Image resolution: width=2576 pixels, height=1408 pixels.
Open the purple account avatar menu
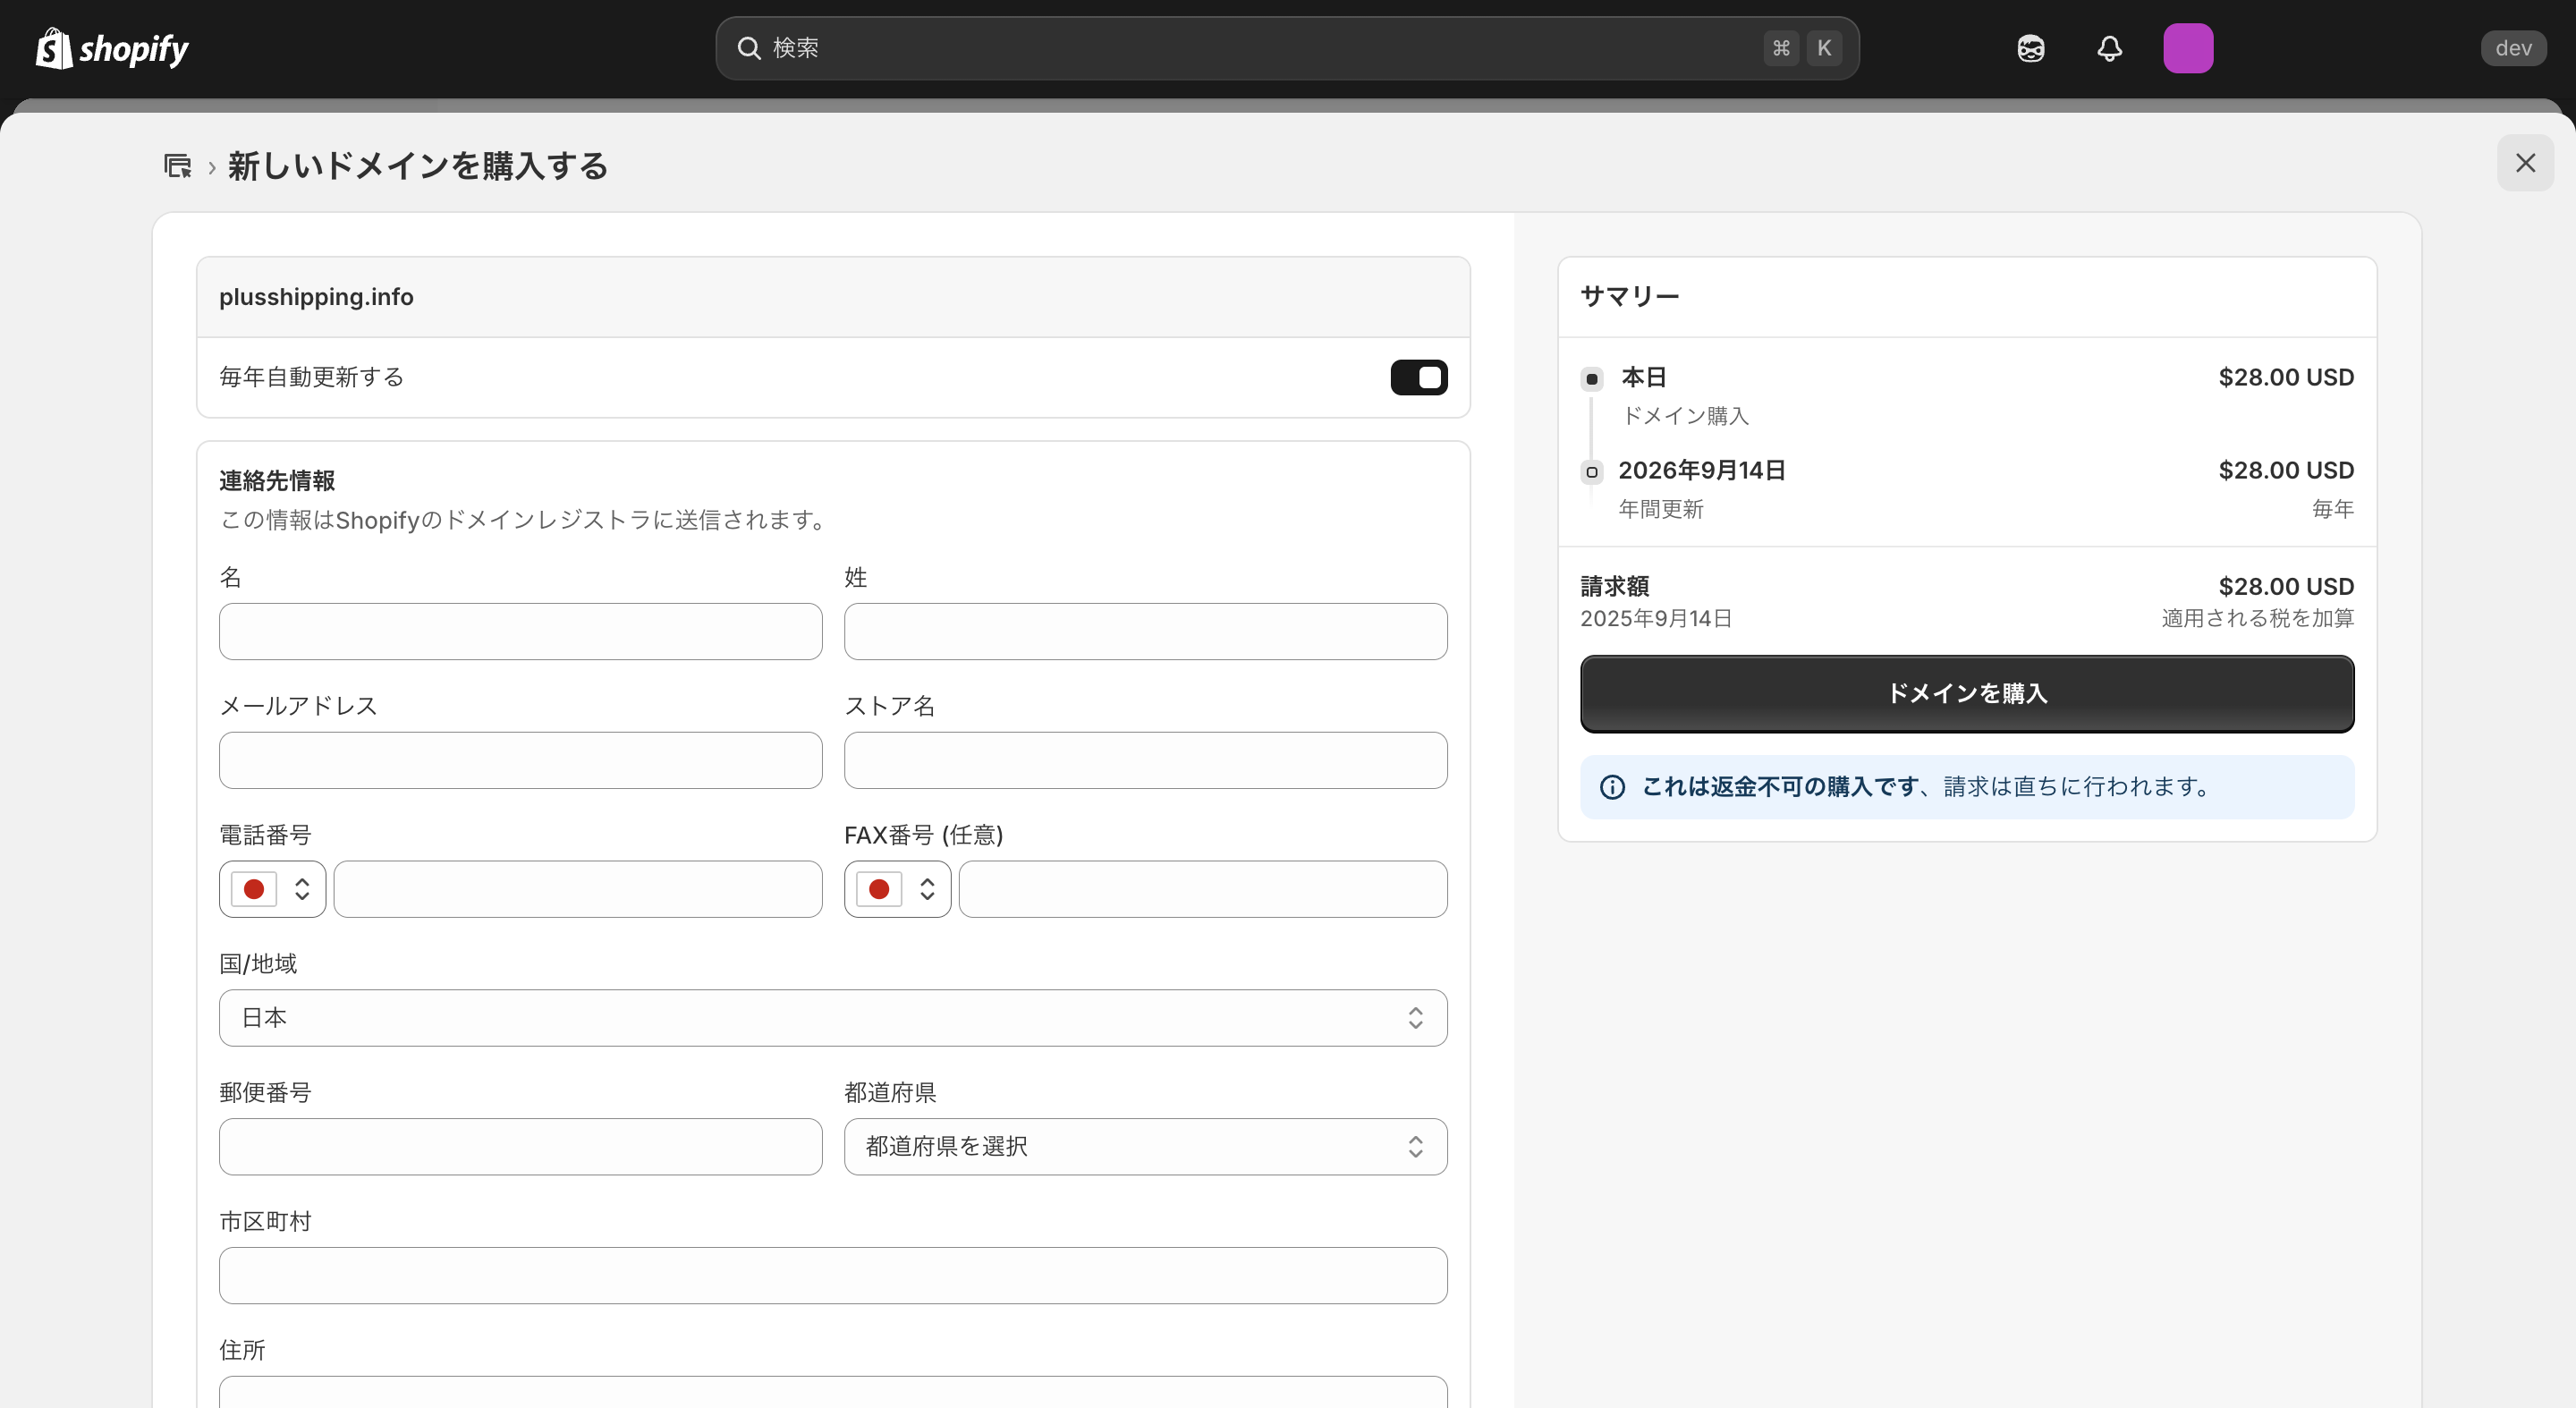(2188, 48)
